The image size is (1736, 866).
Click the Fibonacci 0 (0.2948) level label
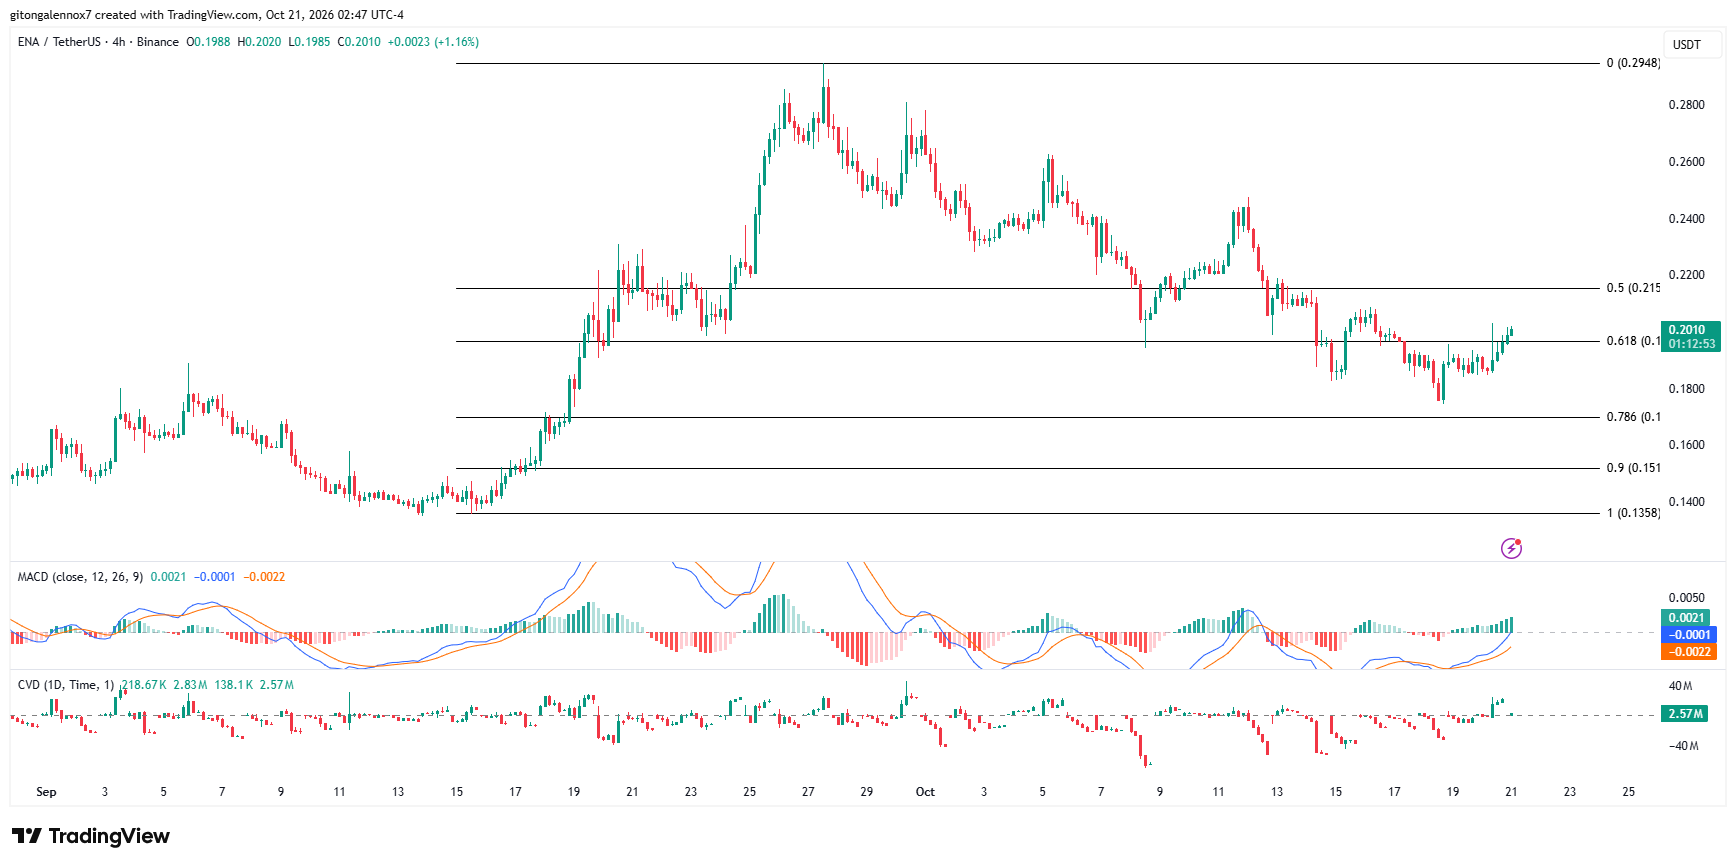pos(1633,63)
